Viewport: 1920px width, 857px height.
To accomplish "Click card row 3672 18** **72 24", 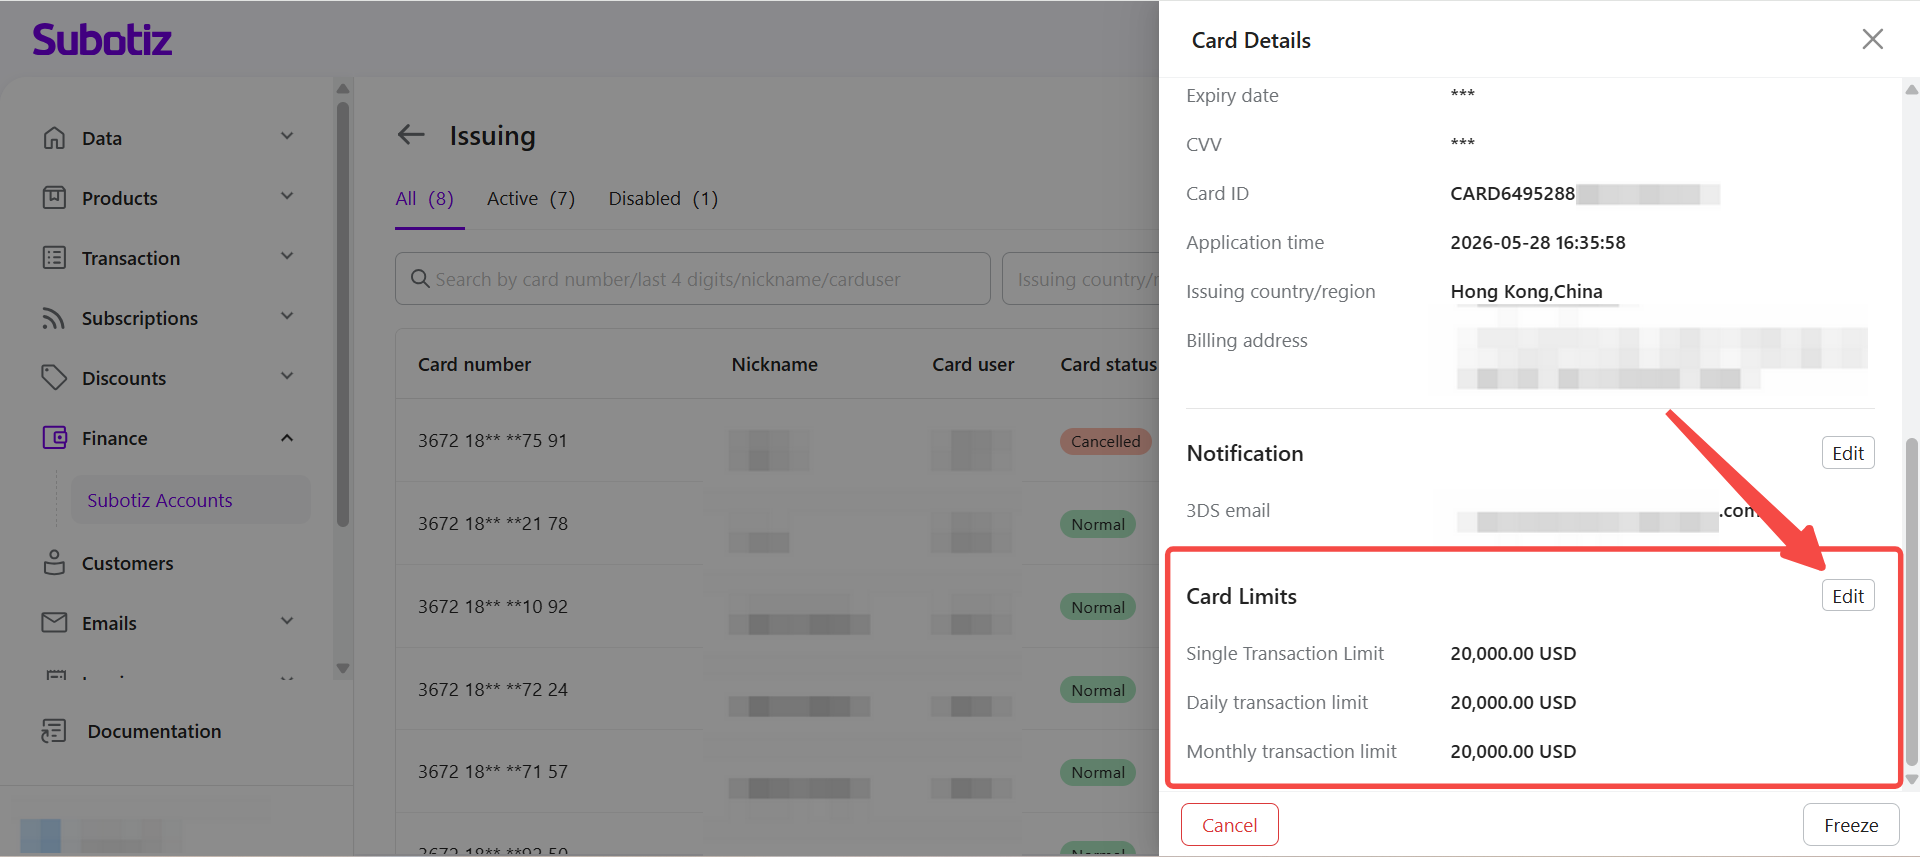I will click(777, 690).
